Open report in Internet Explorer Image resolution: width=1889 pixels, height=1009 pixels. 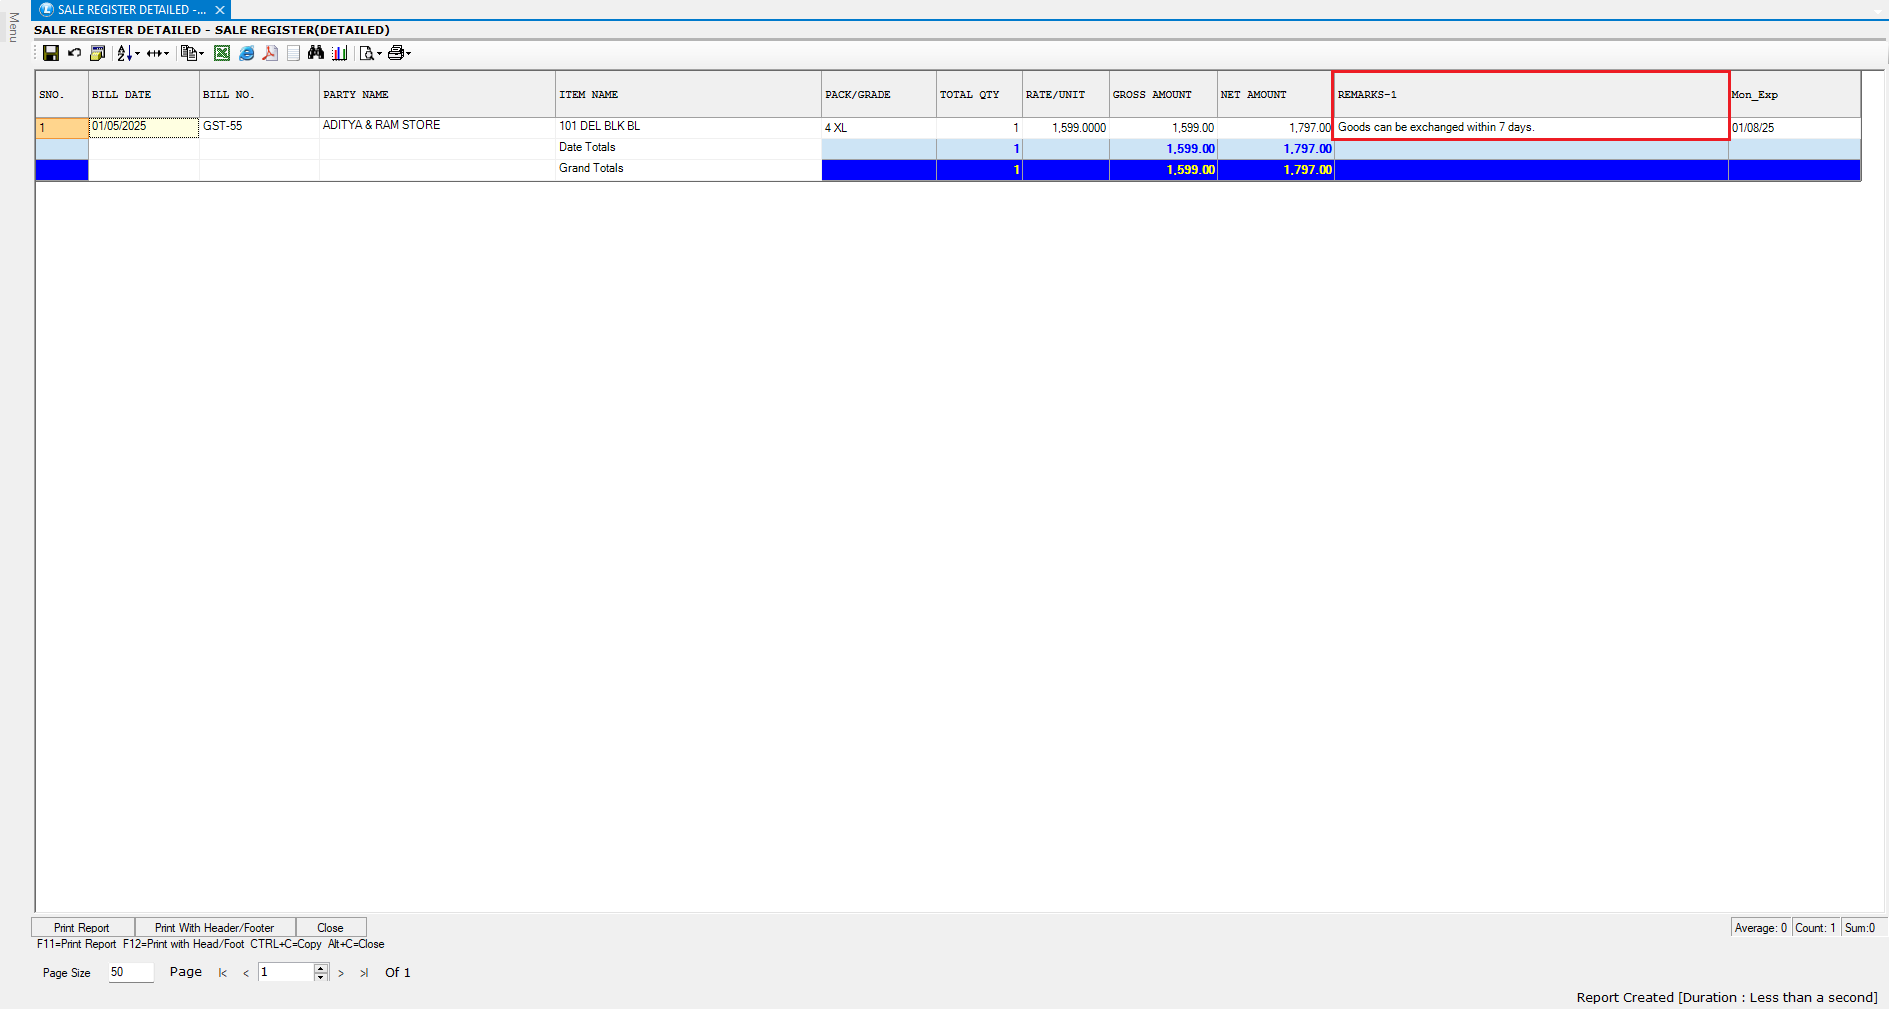[x=246, y=53]
